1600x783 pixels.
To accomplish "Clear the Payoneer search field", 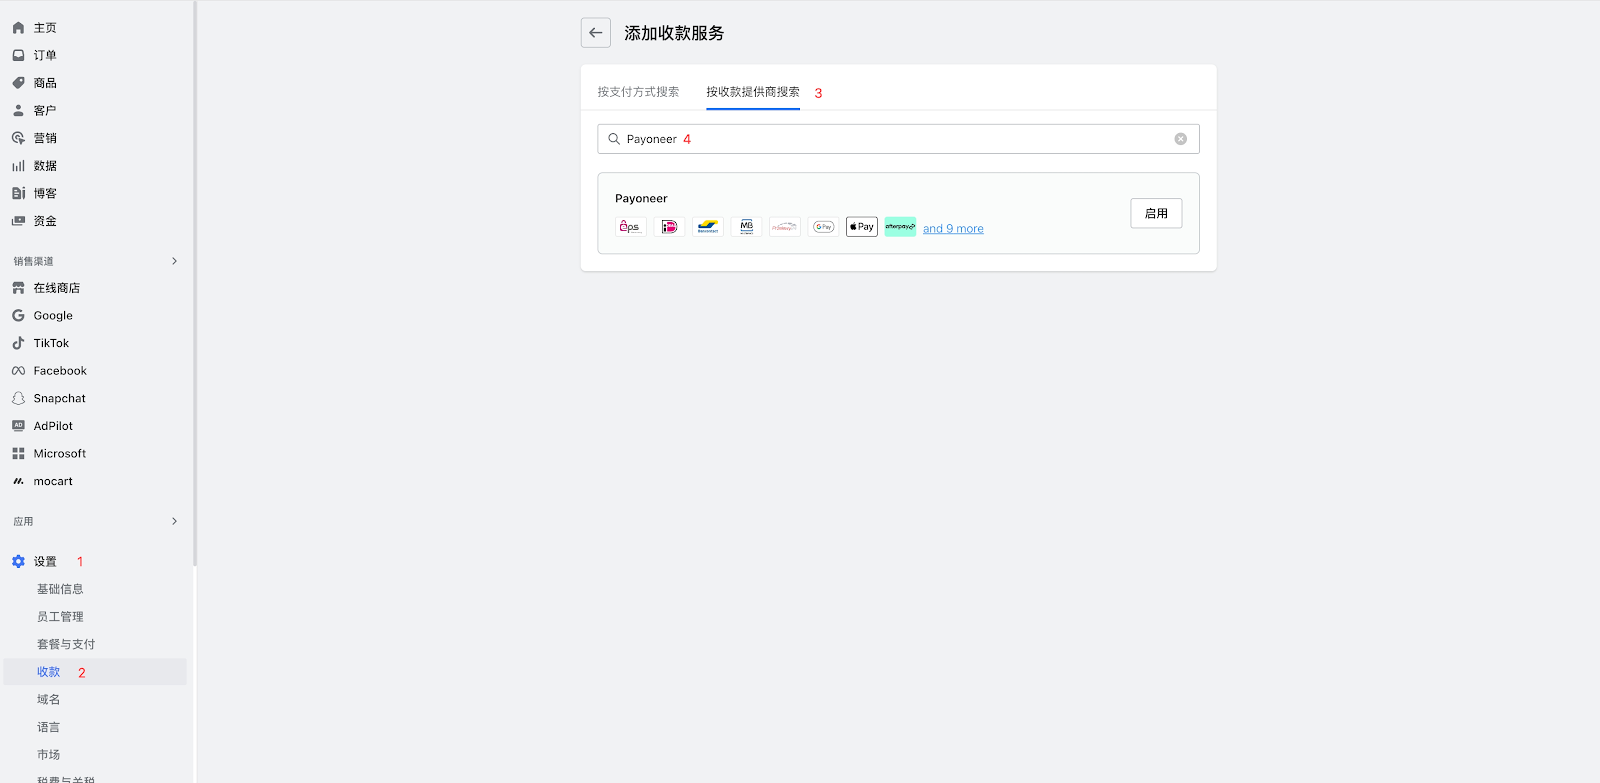I will click(1180, 139).
